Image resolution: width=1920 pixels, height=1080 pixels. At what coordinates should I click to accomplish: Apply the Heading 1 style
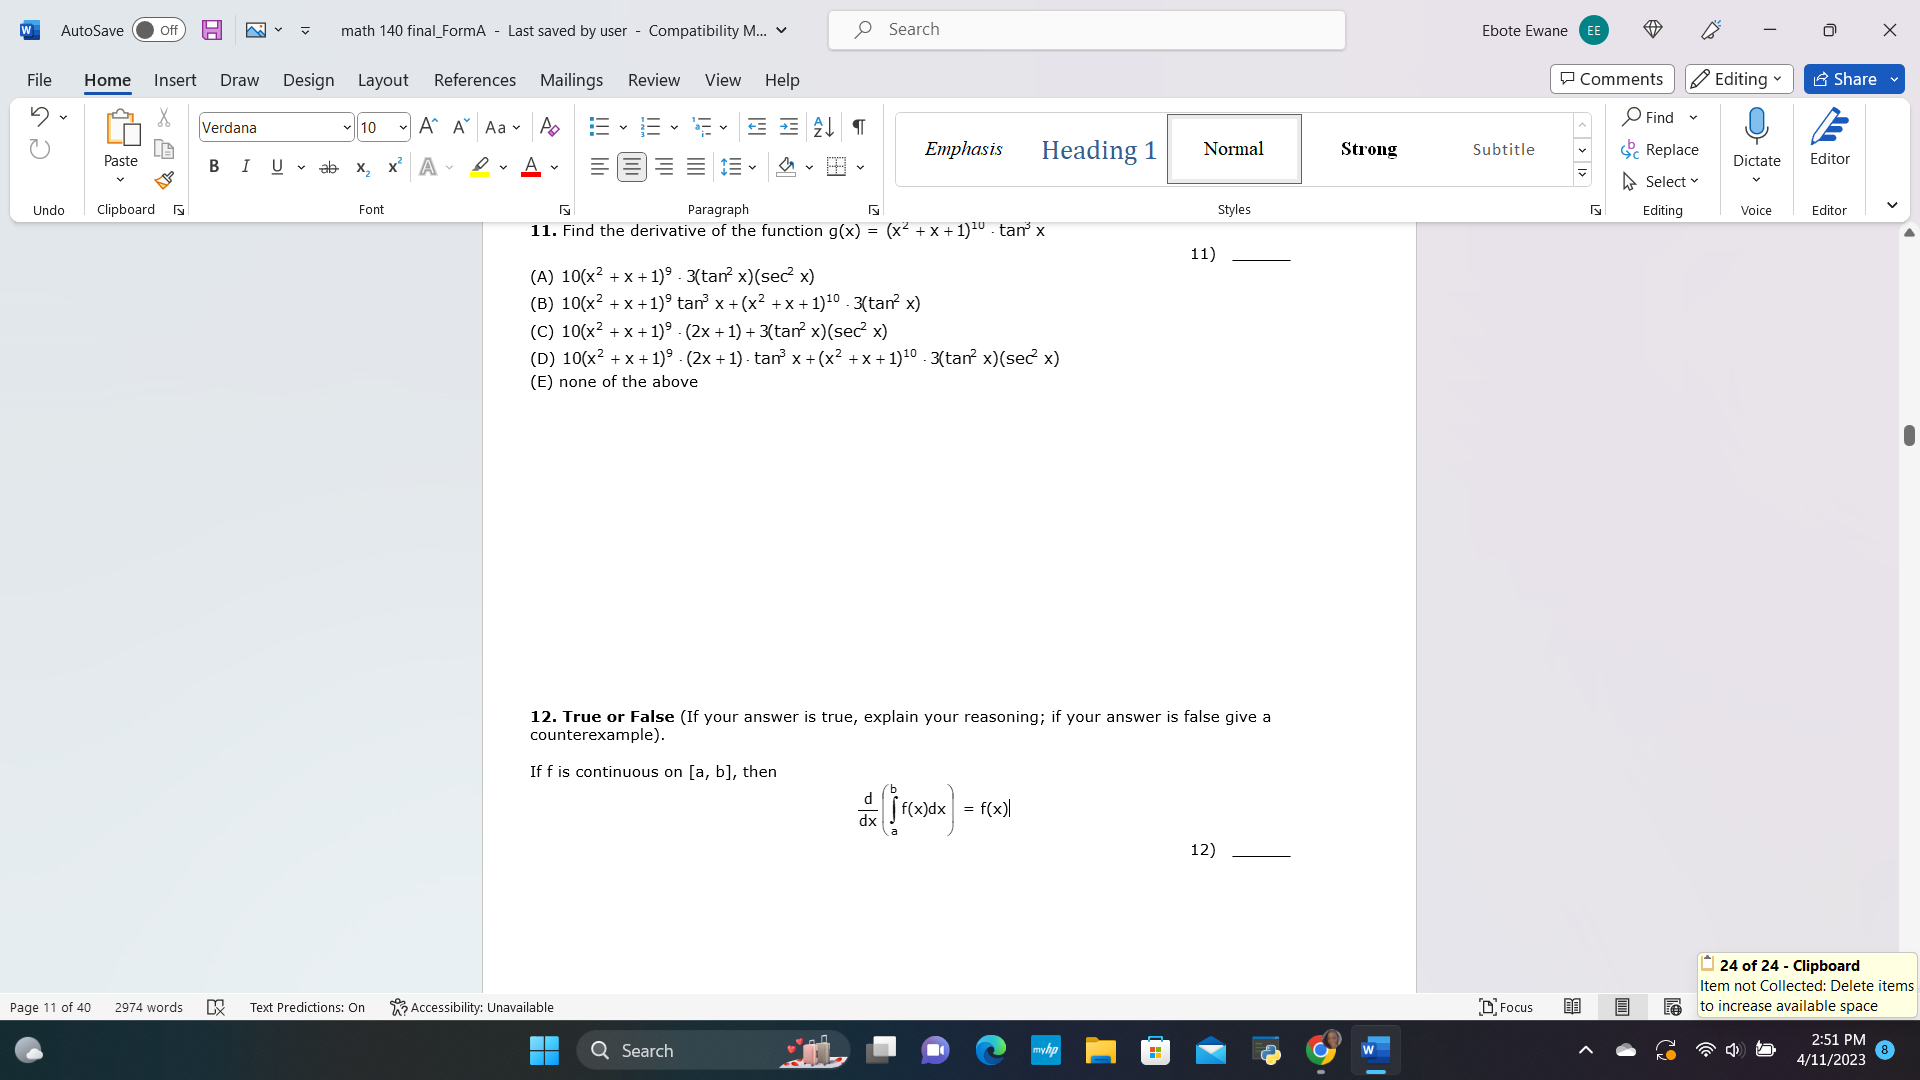1098,149
